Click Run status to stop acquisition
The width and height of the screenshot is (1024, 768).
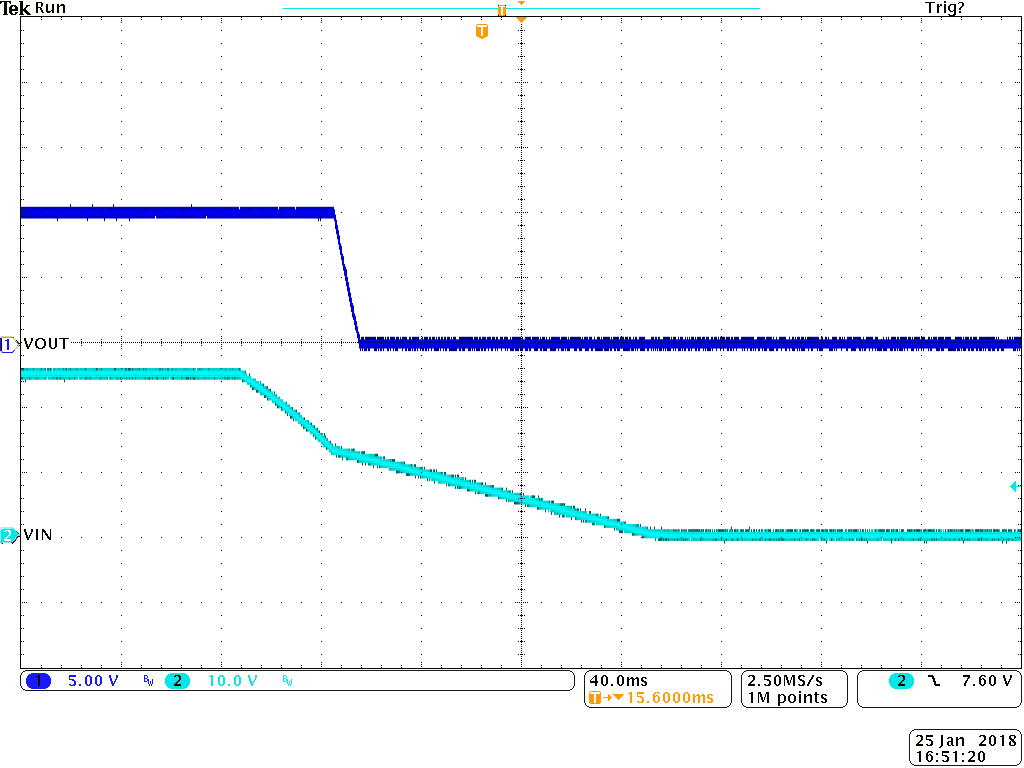tap(49, 8)
